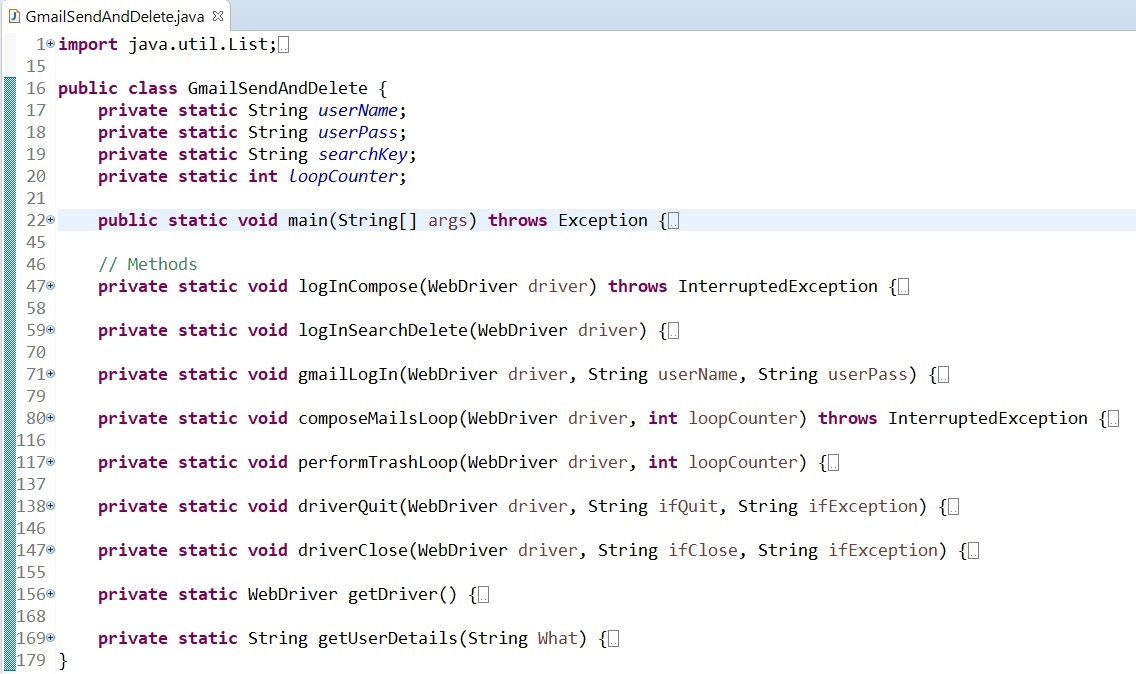The image size is (1136, 674).
Task: Click the '// Methods' comment
Action: [x=148, y=265]
